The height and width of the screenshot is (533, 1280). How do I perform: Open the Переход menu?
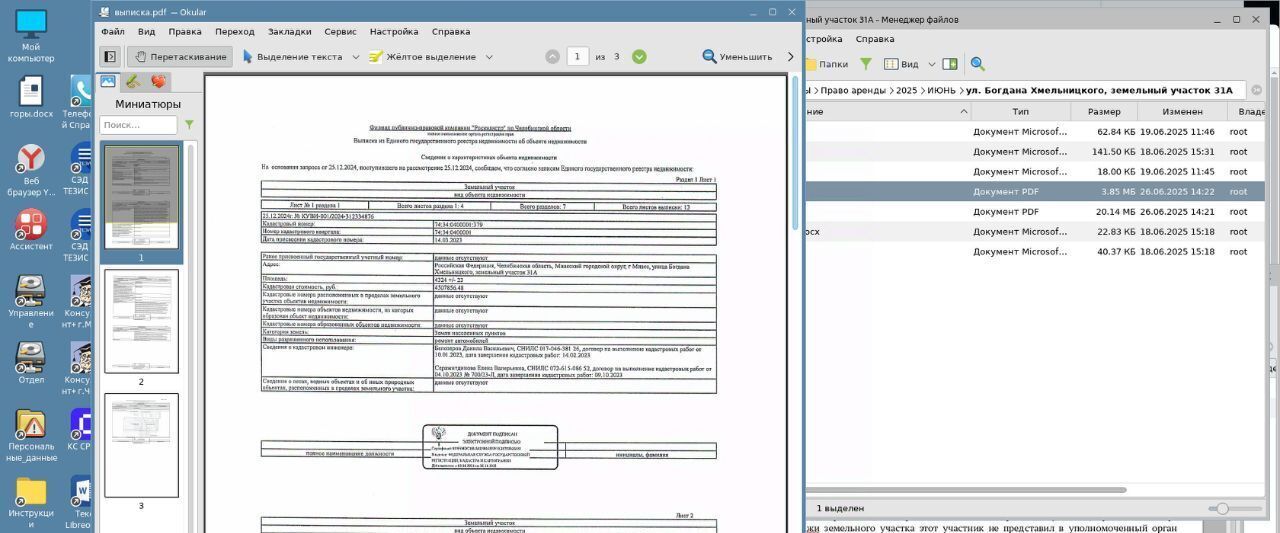pyautogui.click(x=235, y=32)
